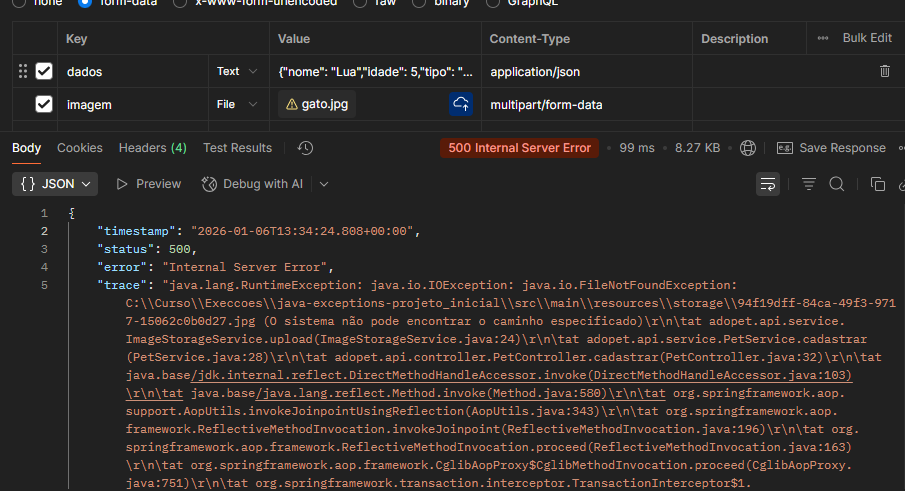905x491 pixels.
Task: Search within the response body
Action: pyautogui.click(x=837, y=184)
